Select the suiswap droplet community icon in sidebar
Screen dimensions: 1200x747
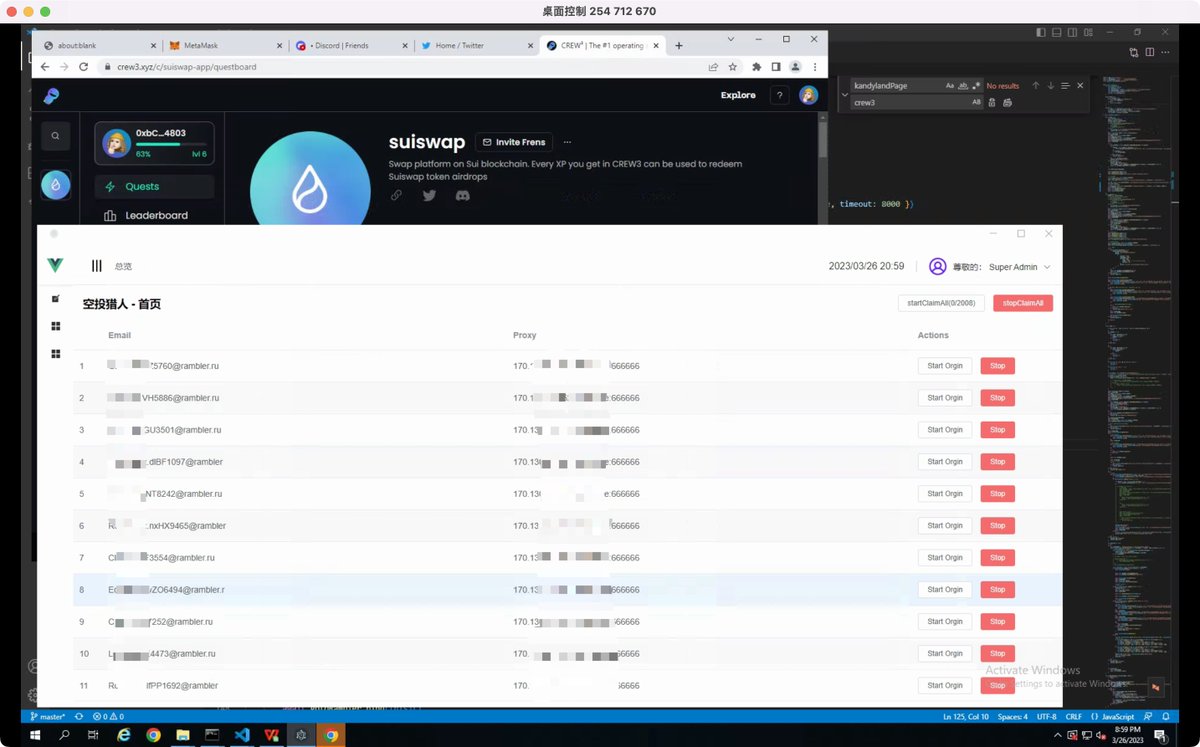55,184
